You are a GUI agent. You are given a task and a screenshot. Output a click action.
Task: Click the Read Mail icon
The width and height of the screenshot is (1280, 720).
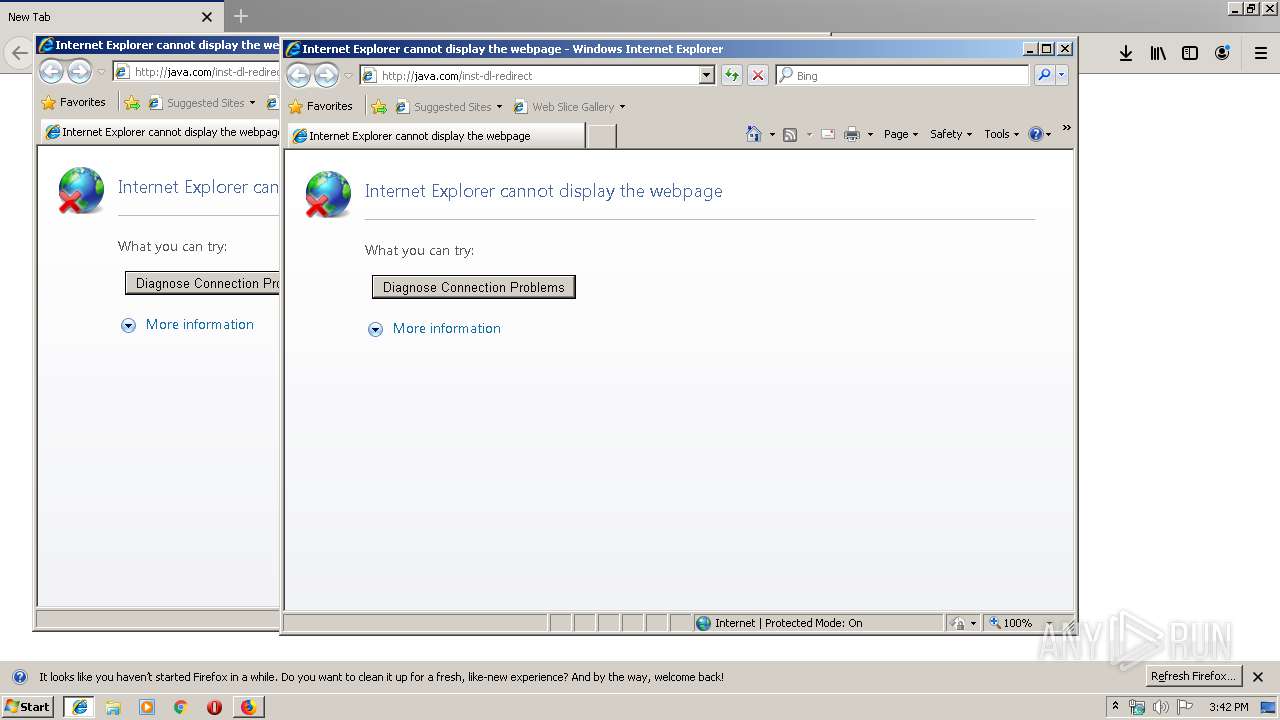pos(828,134)
